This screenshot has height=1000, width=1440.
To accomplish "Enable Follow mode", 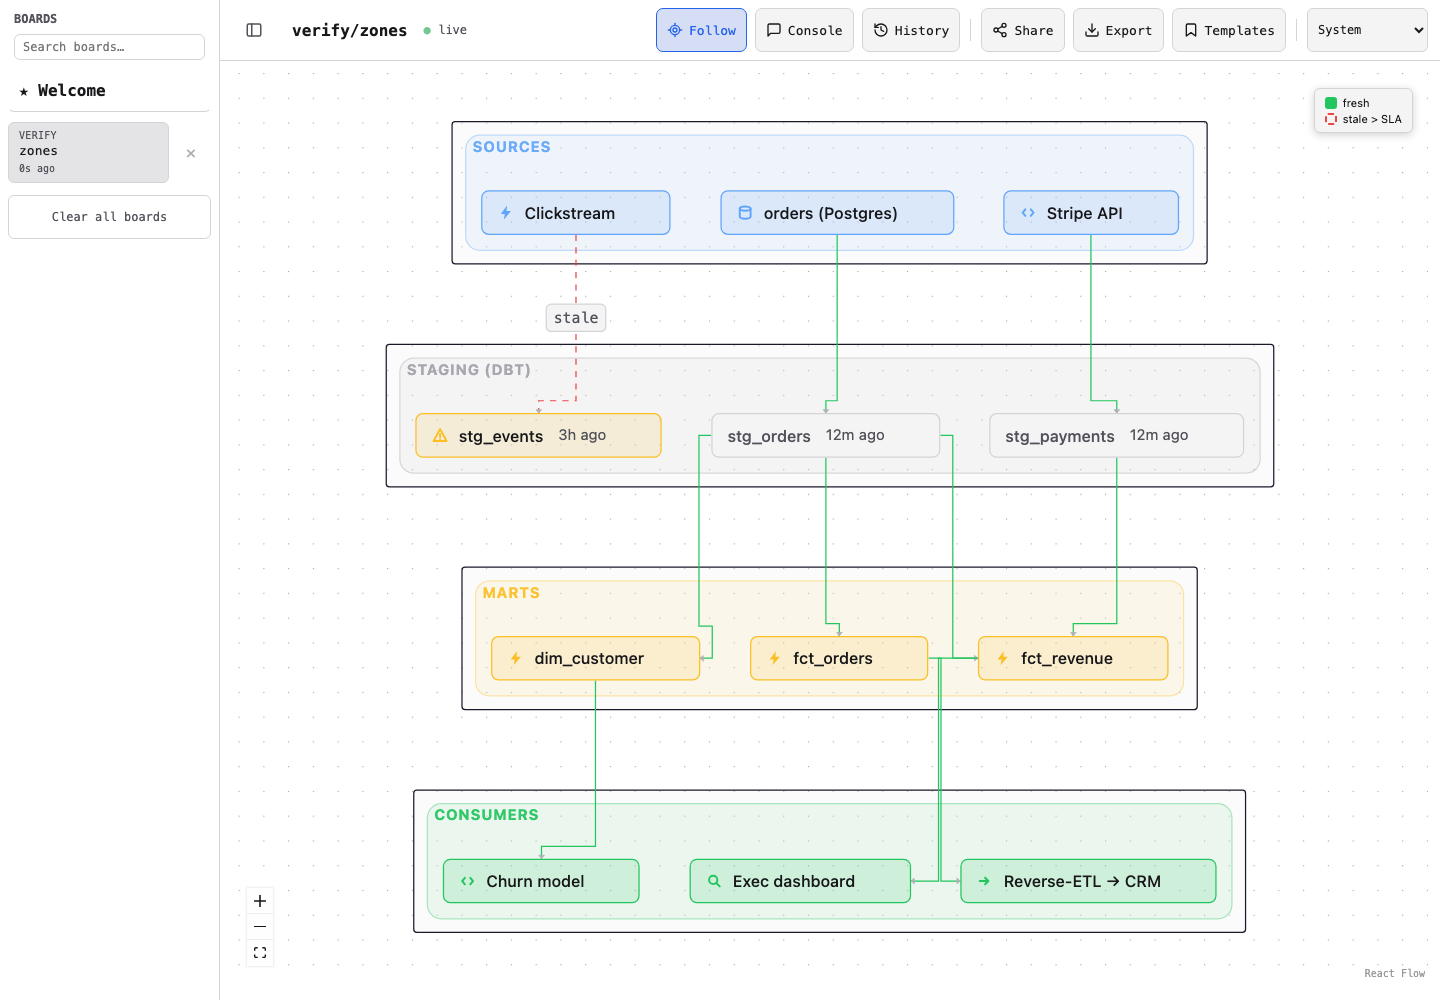I will click(x=701, y=30).
